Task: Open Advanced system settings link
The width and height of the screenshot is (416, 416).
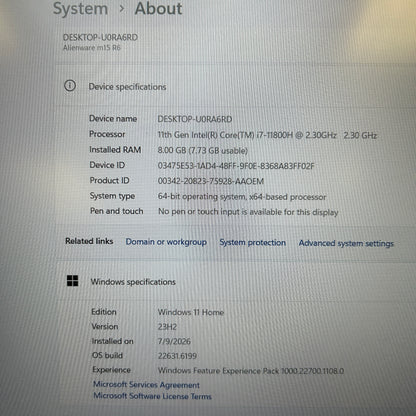Action: pos(346,243)
